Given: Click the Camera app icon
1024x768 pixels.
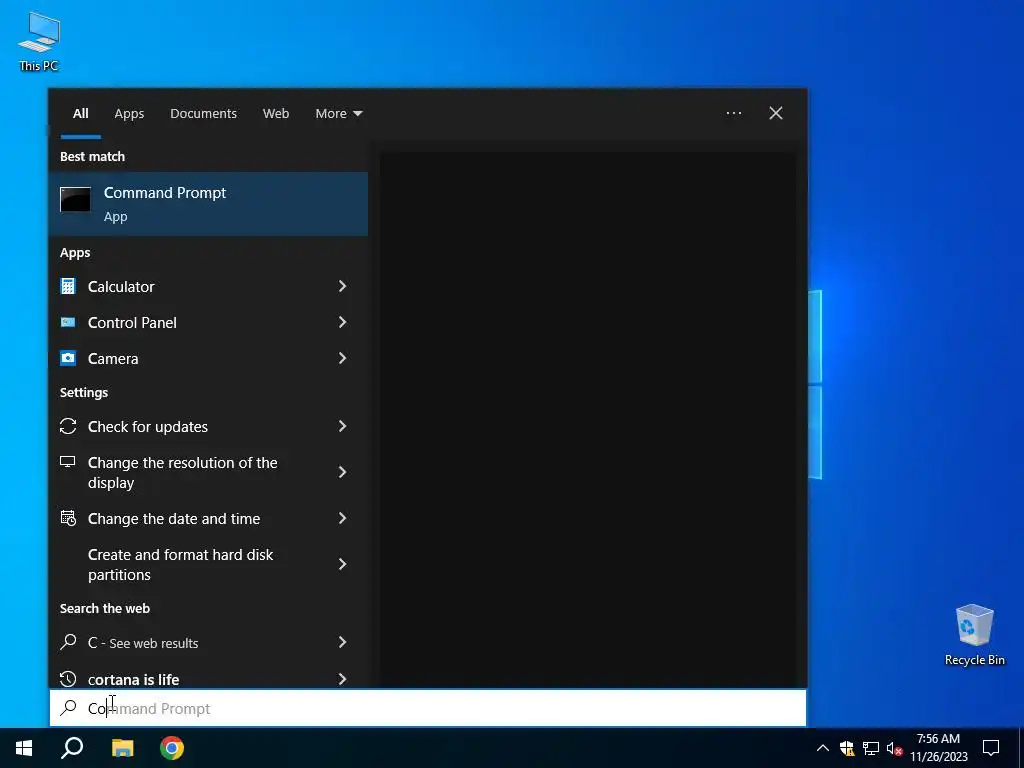Looking at the screenshot, I should tap(68, 358).
